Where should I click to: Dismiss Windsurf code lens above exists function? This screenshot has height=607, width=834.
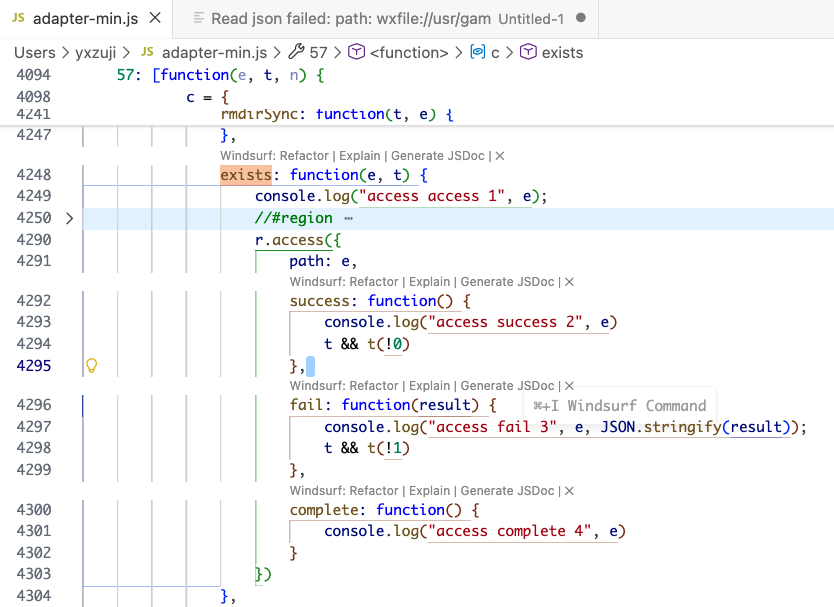(499, 156)
